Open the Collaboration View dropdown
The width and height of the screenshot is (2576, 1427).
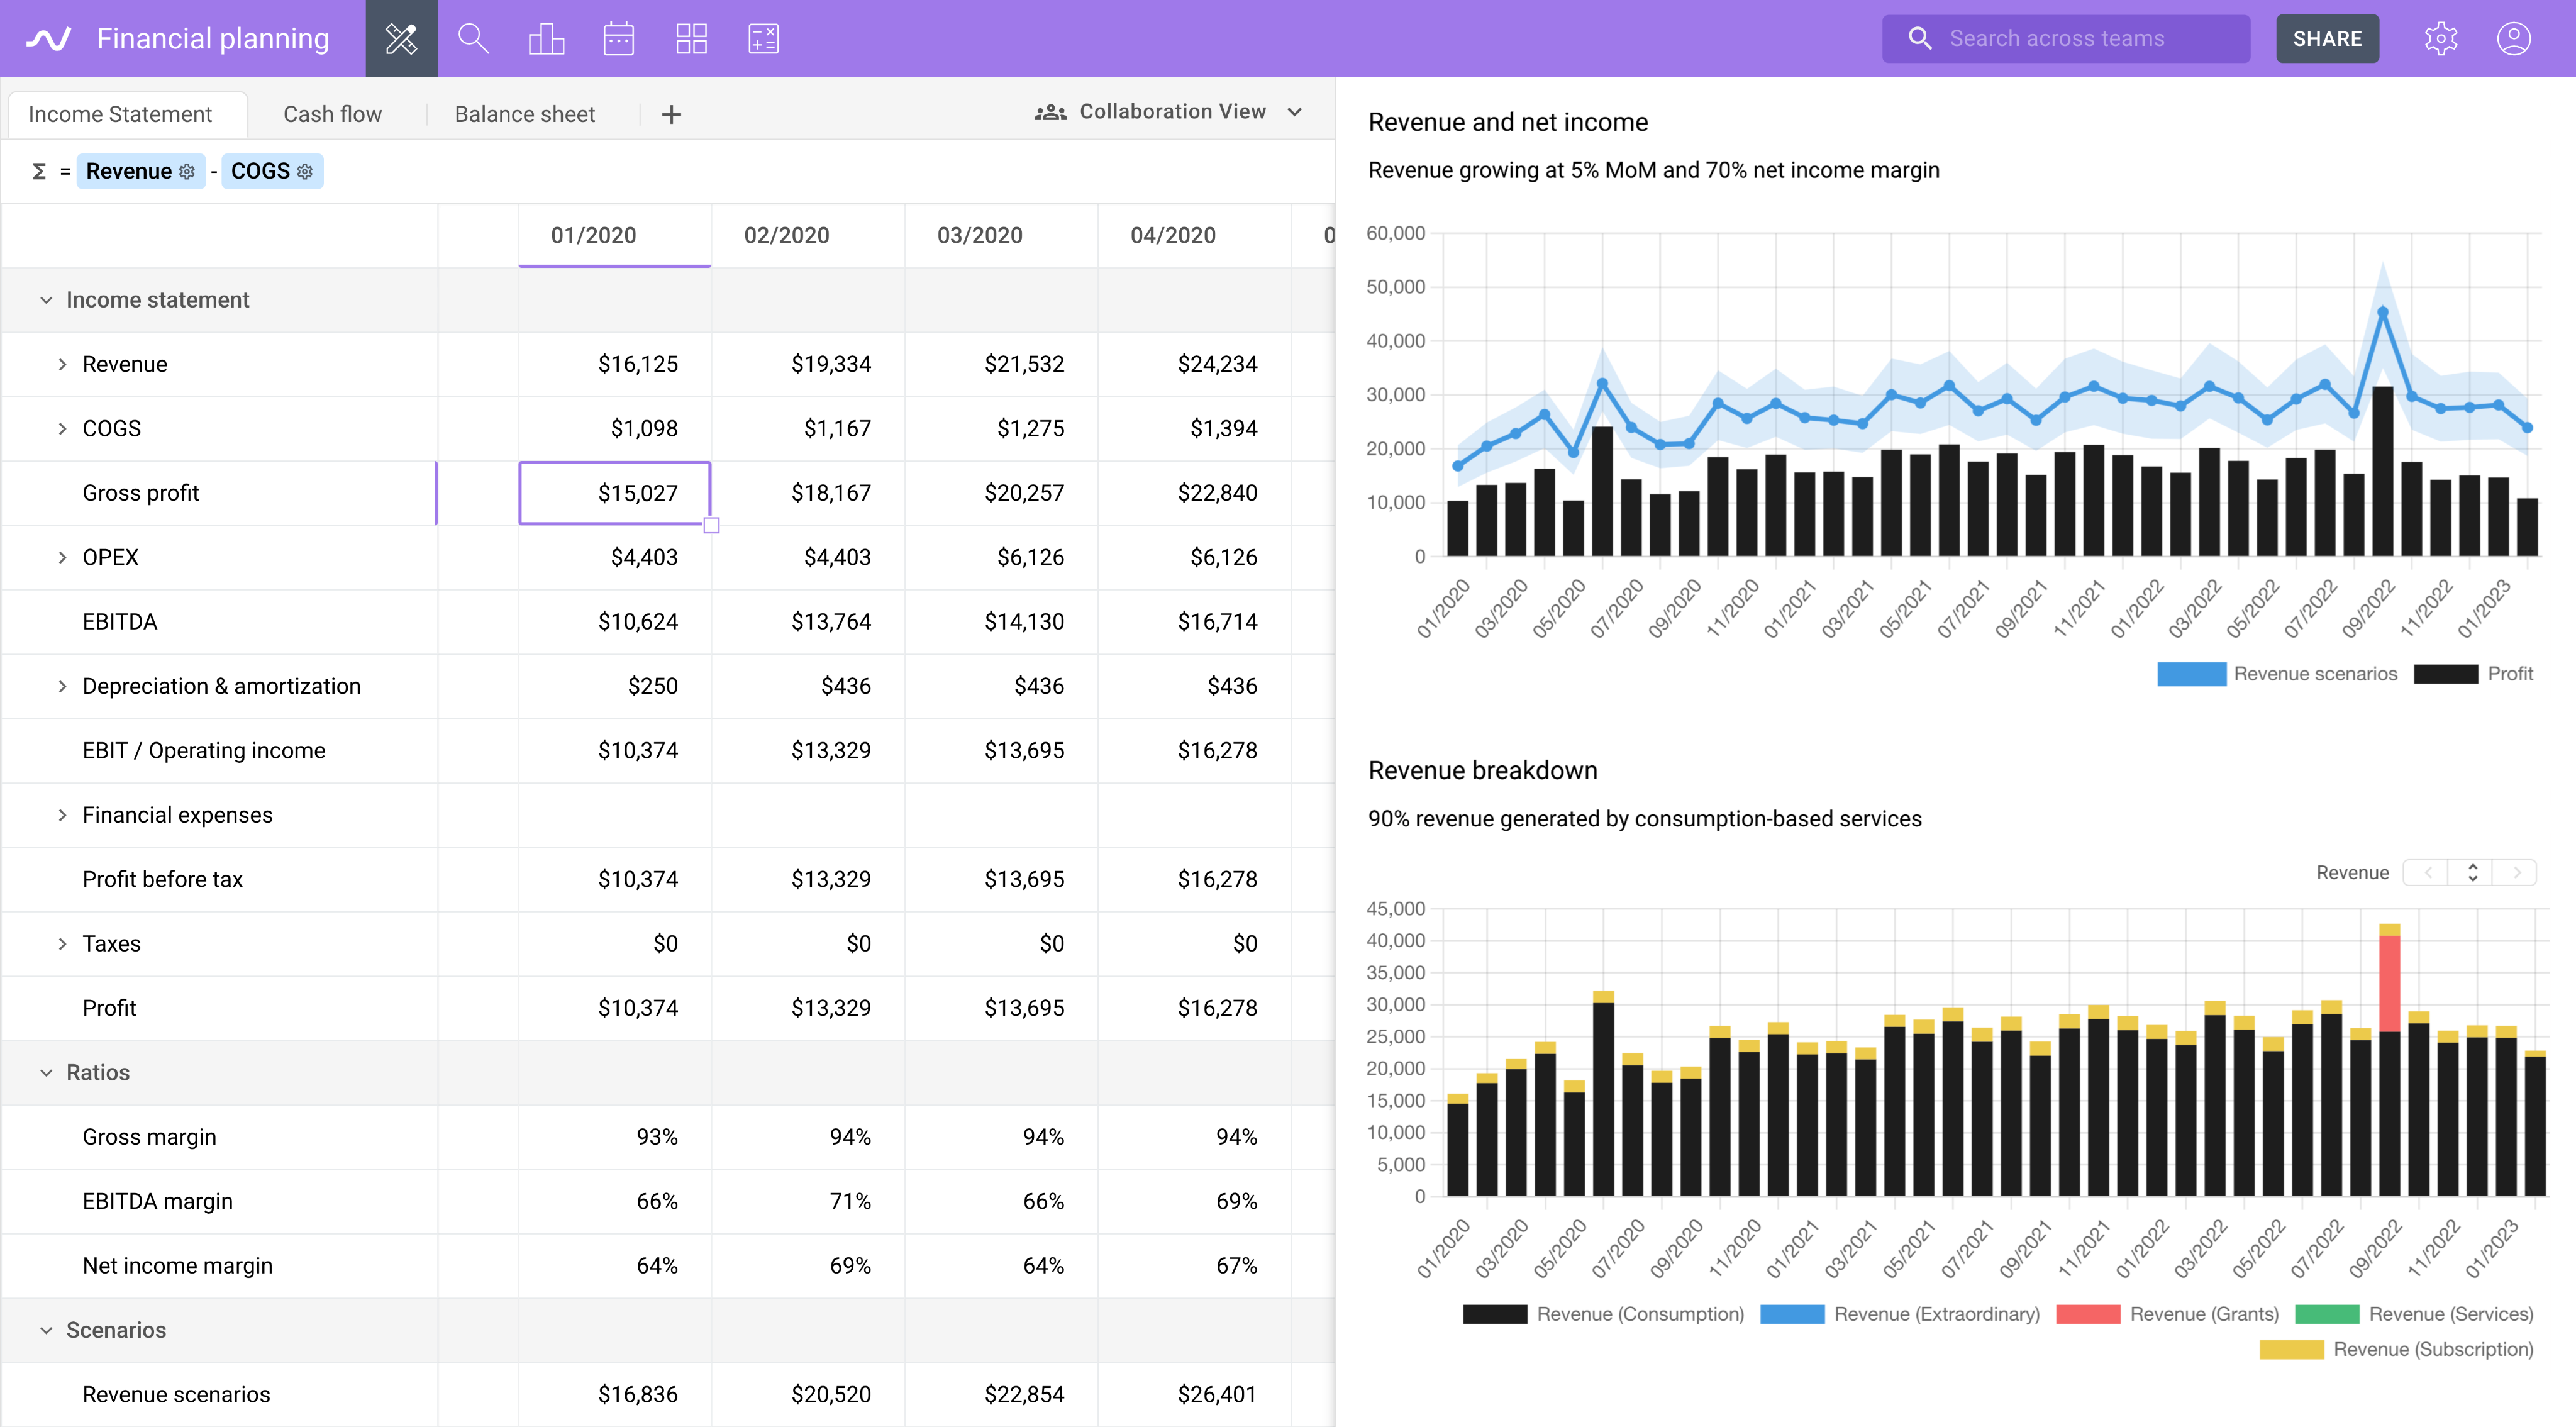point(1169,112)
